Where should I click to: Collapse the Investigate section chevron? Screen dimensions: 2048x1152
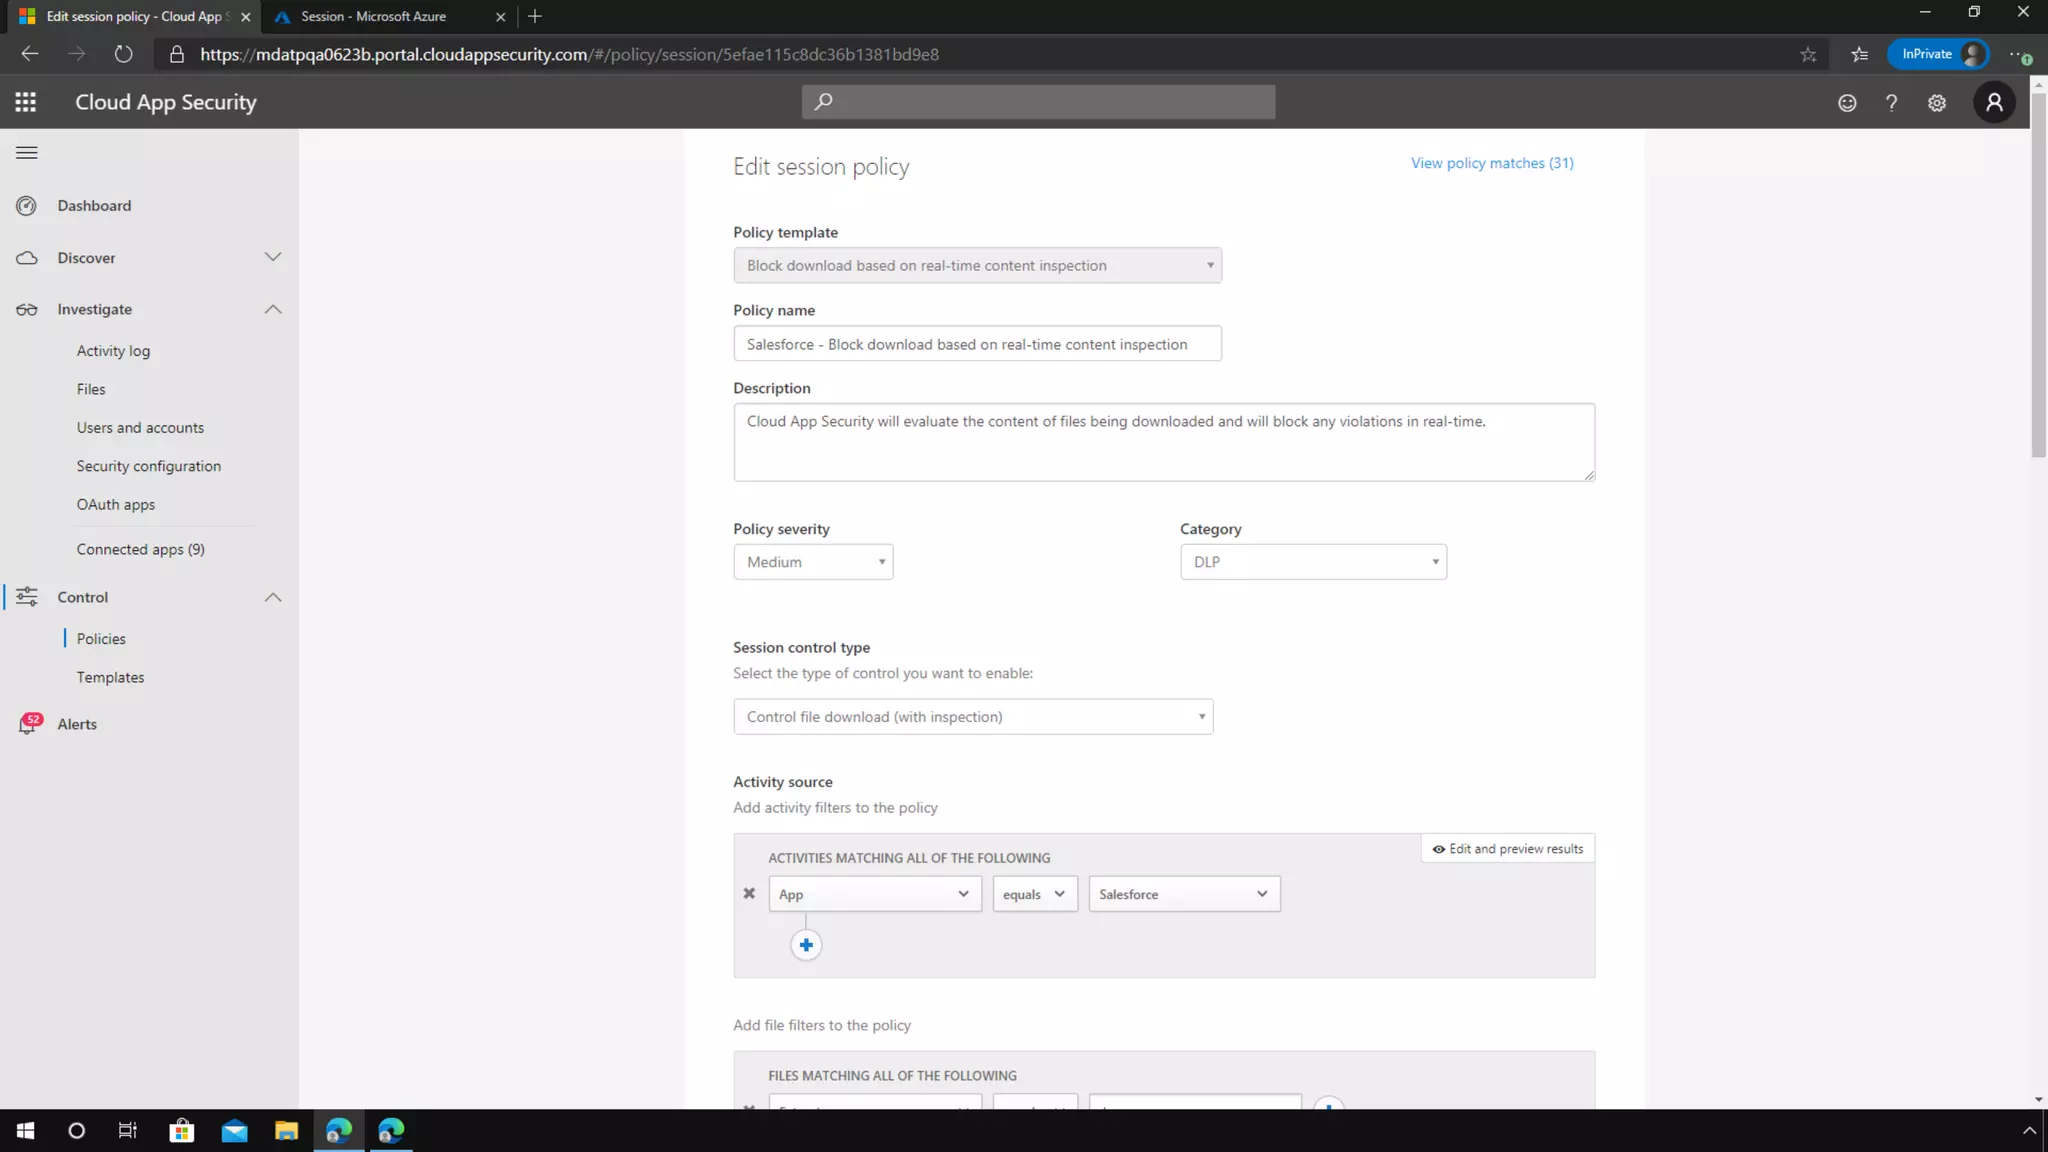[273, 309]
